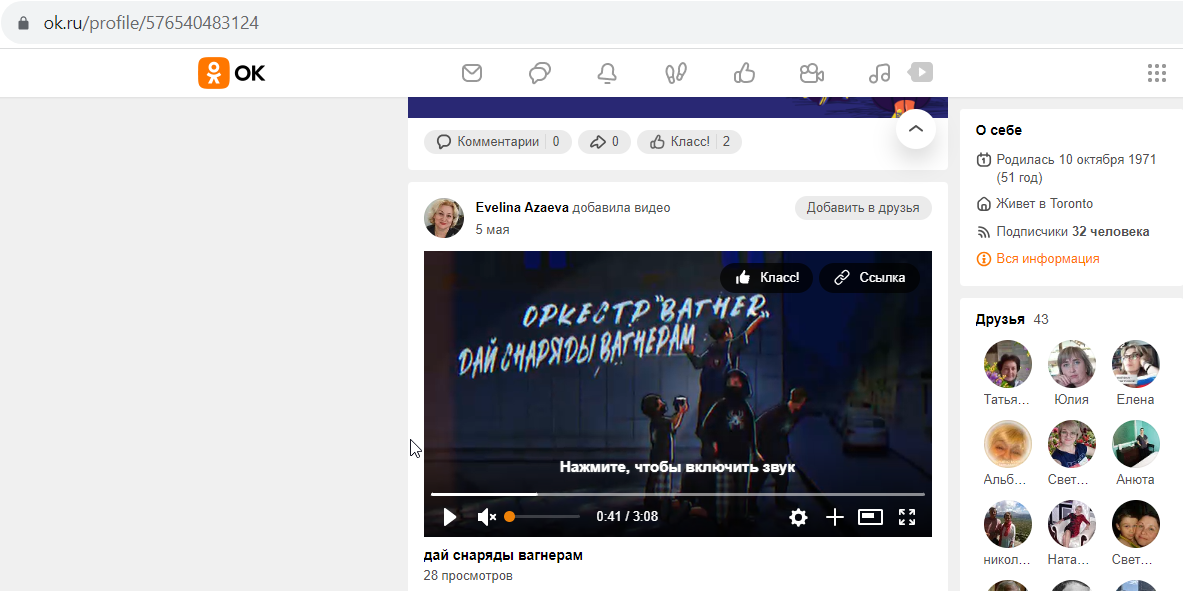Open video settings gear
Screen dimensions: 1183x591
pos(798,517)
